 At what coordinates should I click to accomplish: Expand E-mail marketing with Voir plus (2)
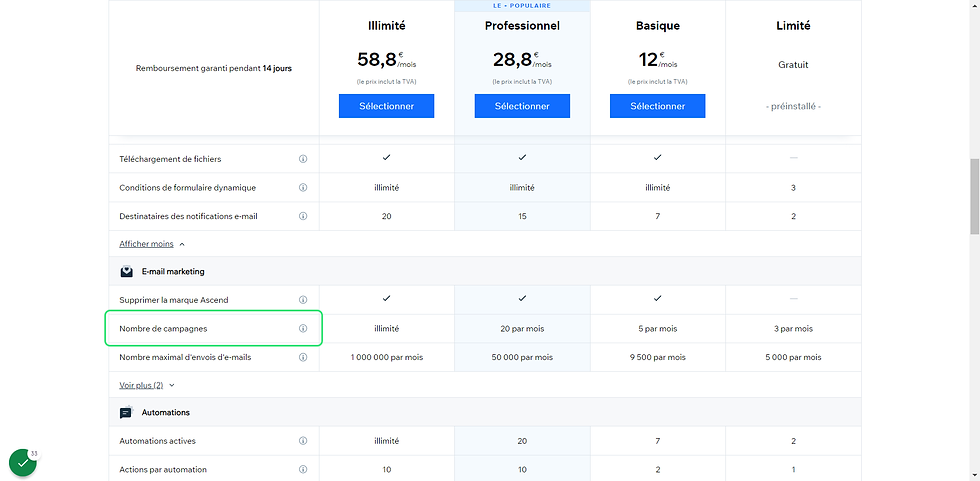[x=147, y=385]
